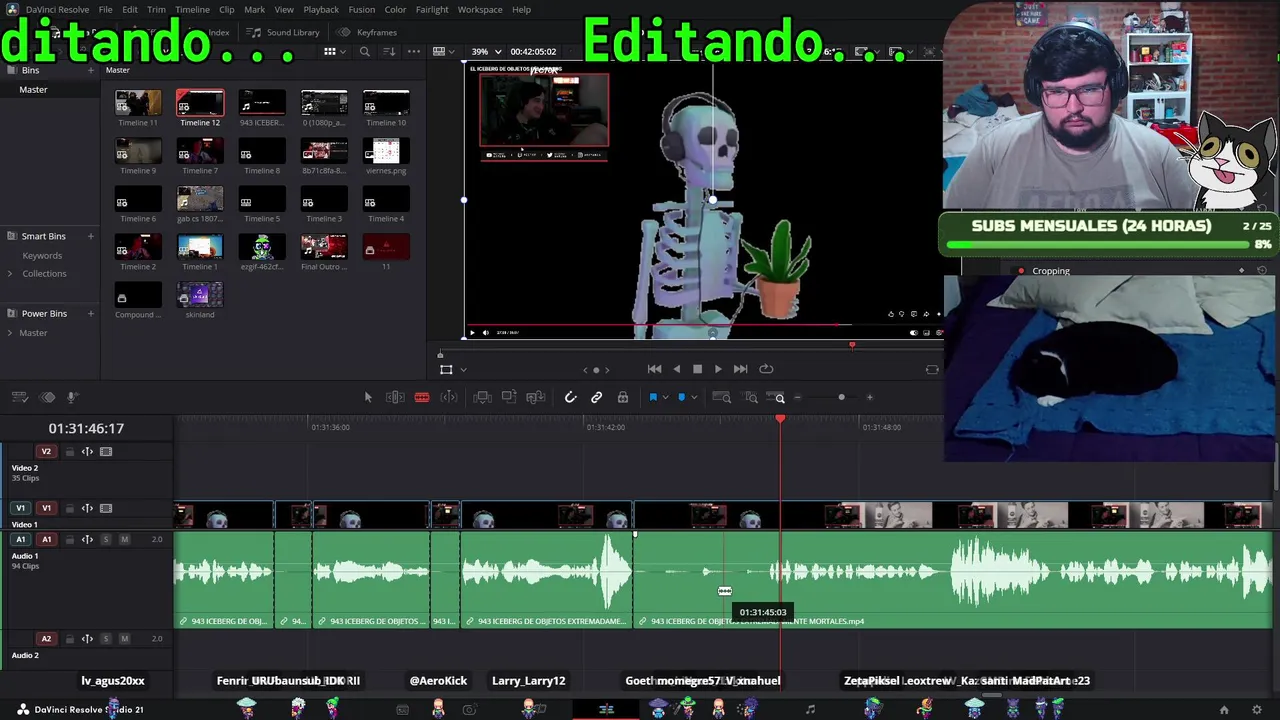Open the Timeline menu
This screenshot has width=1280, height=720.
(x=192, y=10)
